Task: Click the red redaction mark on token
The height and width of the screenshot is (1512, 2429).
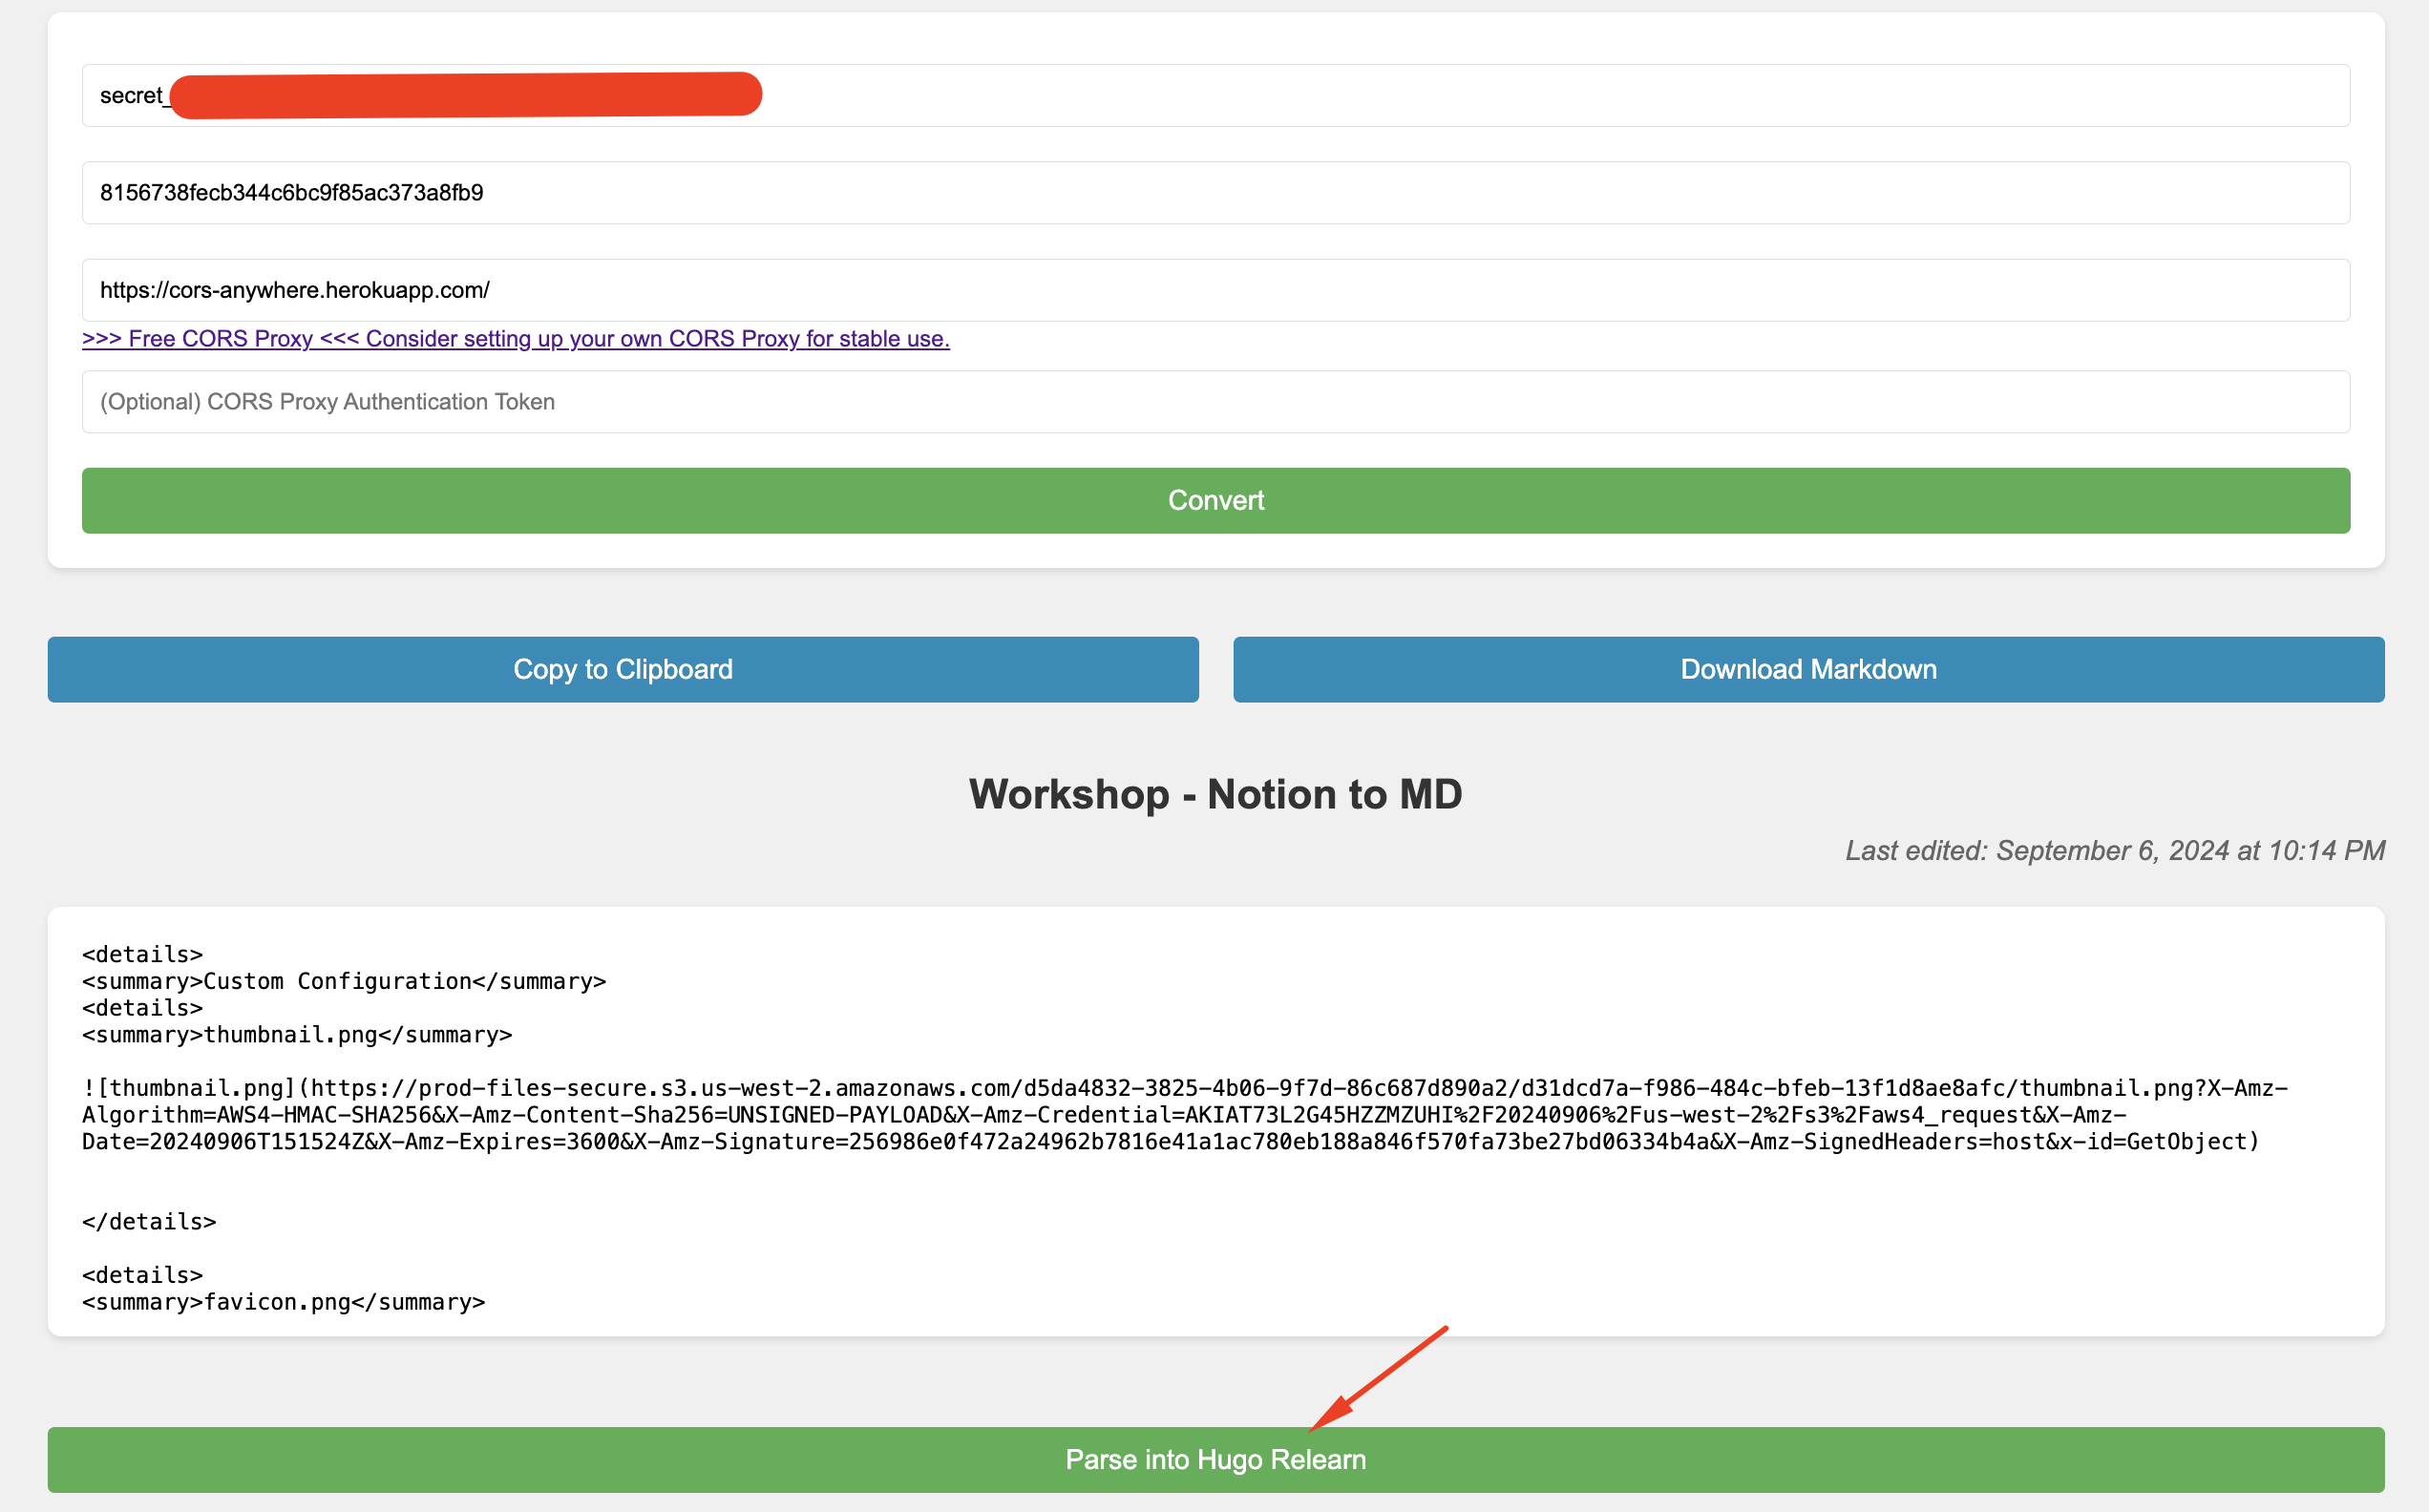Action: (x=465, y=95)
